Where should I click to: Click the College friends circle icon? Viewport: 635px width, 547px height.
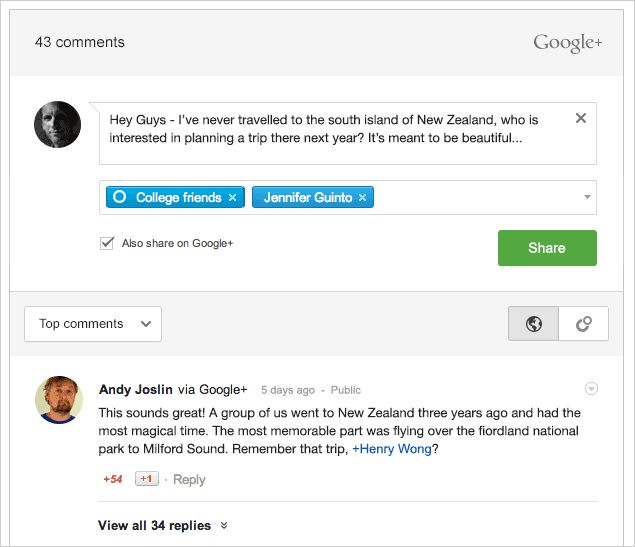pyautogui.click(x=120, y=198)
